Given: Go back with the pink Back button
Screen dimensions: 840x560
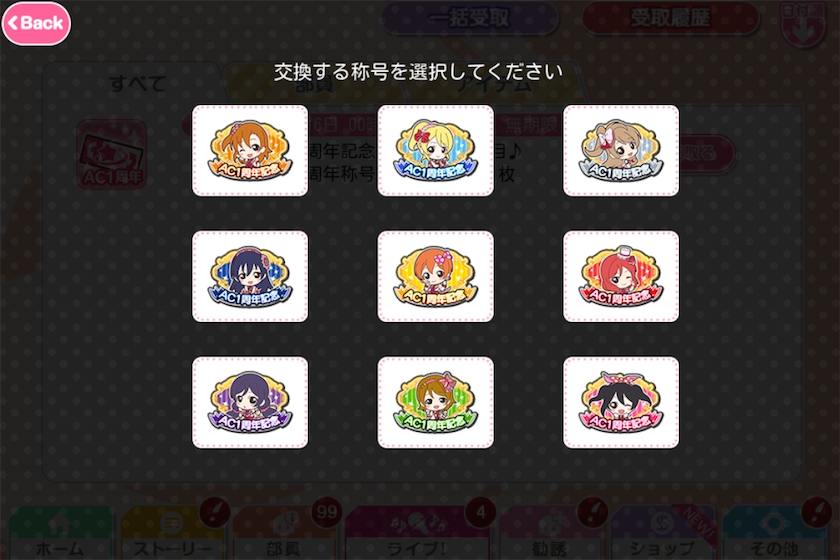Looking at the screenshot, I should click(x=36, y=23).
